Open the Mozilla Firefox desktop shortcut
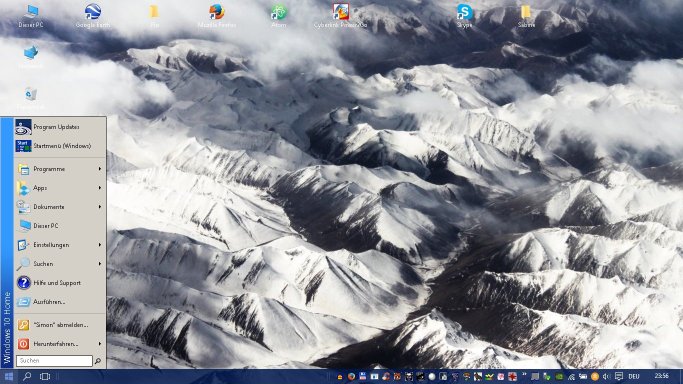The width and height of the screenshot is (683, 384). (216, 16)
